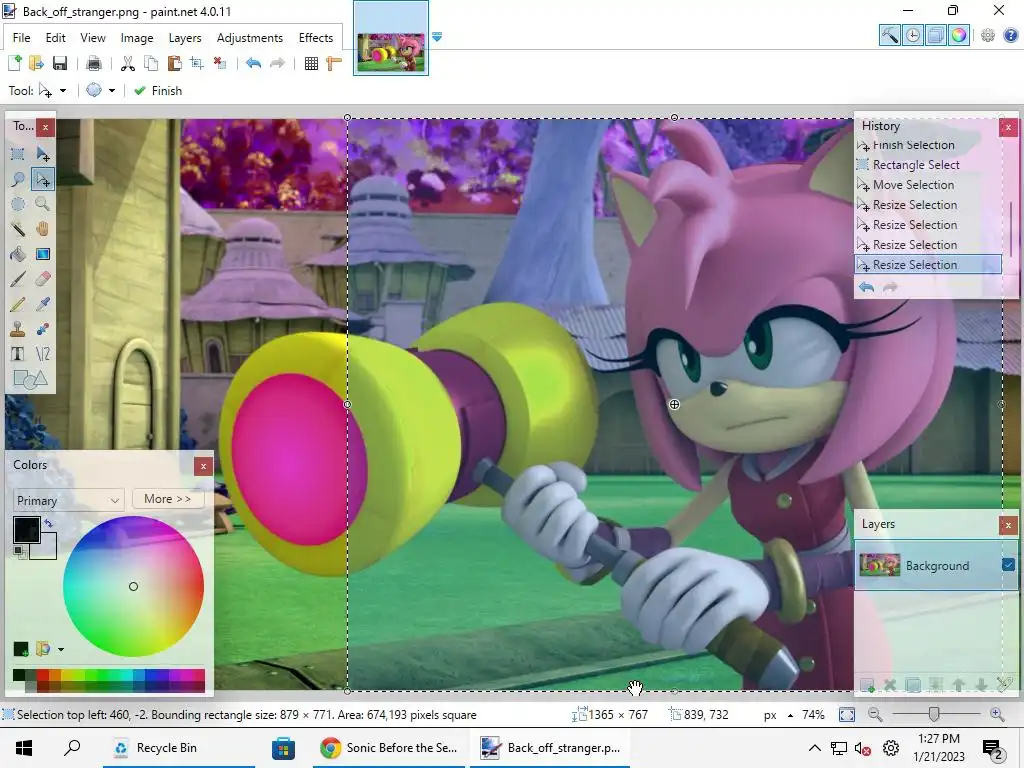Toggle the rulers display
The width and height of the screenshot is (1024, 768).
point(334,63)
